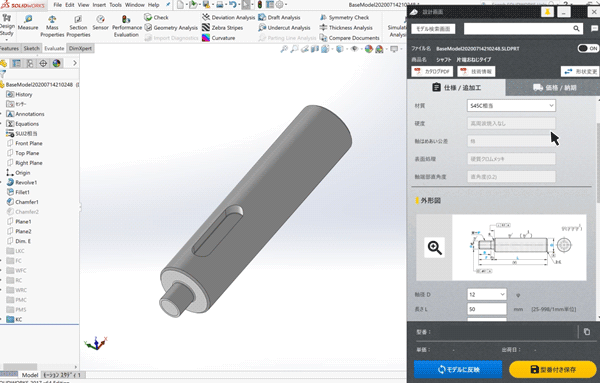600x383 pixels.
Task: Enable Curvature display
Action: point(218,38)
